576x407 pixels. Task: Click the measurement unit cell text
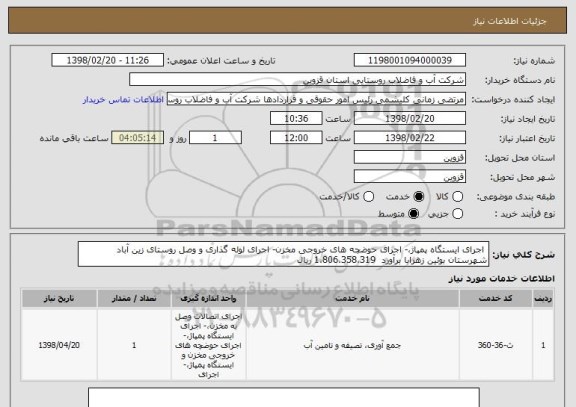(x=208, y=345)
